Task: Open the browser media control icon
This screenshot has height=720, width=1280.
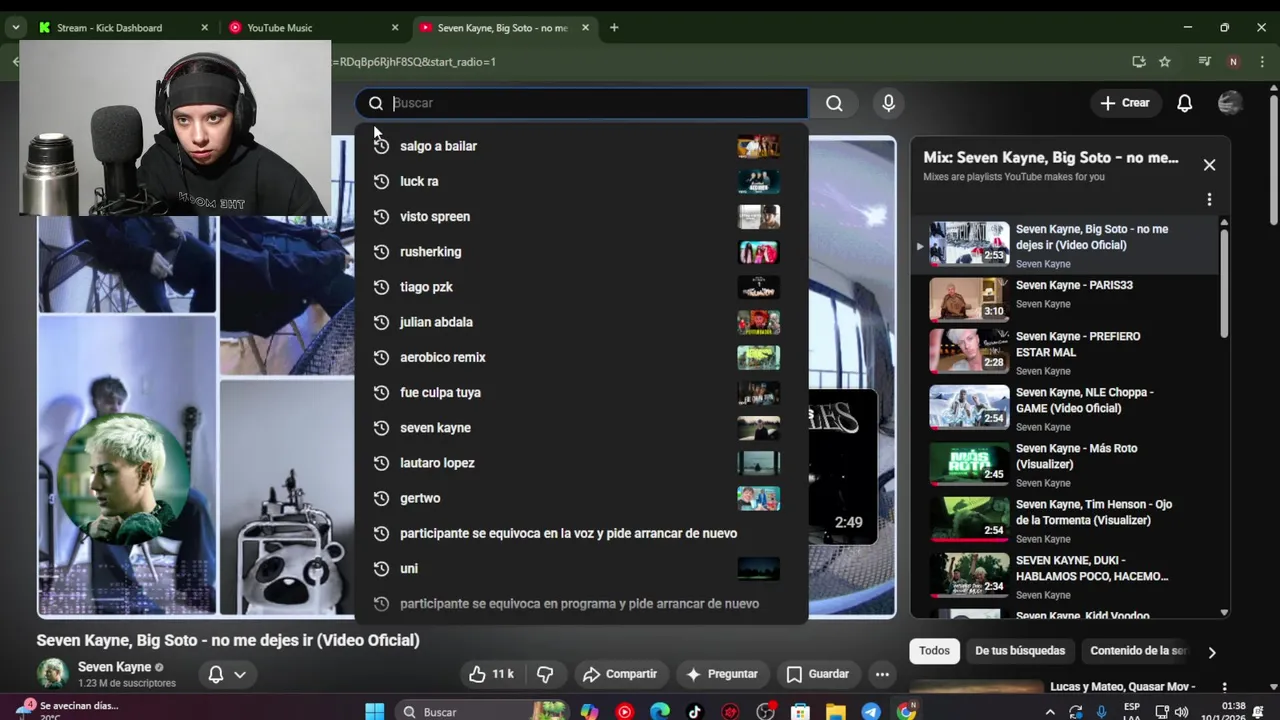Action: click(1205, 62)
